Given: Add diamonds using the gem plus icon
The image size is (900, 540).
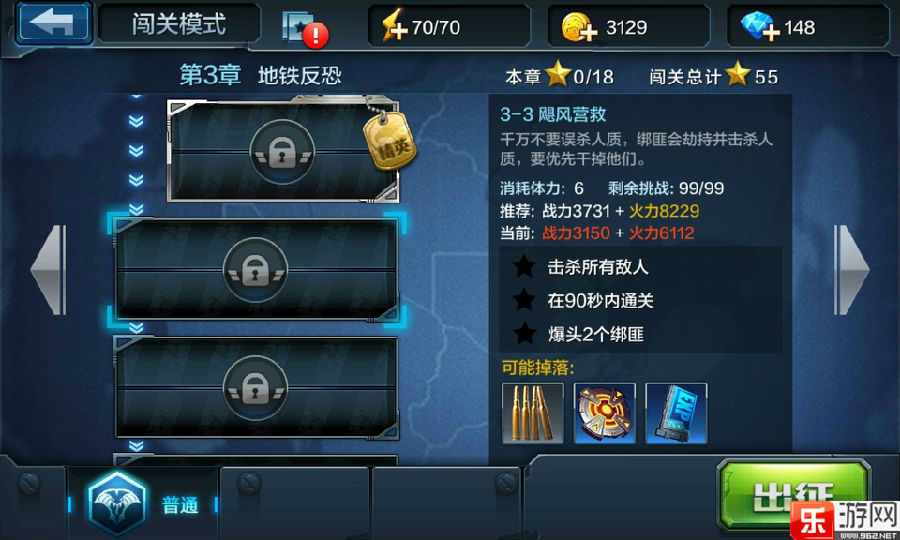Looking at the screenshot, I should coord(760,26).
